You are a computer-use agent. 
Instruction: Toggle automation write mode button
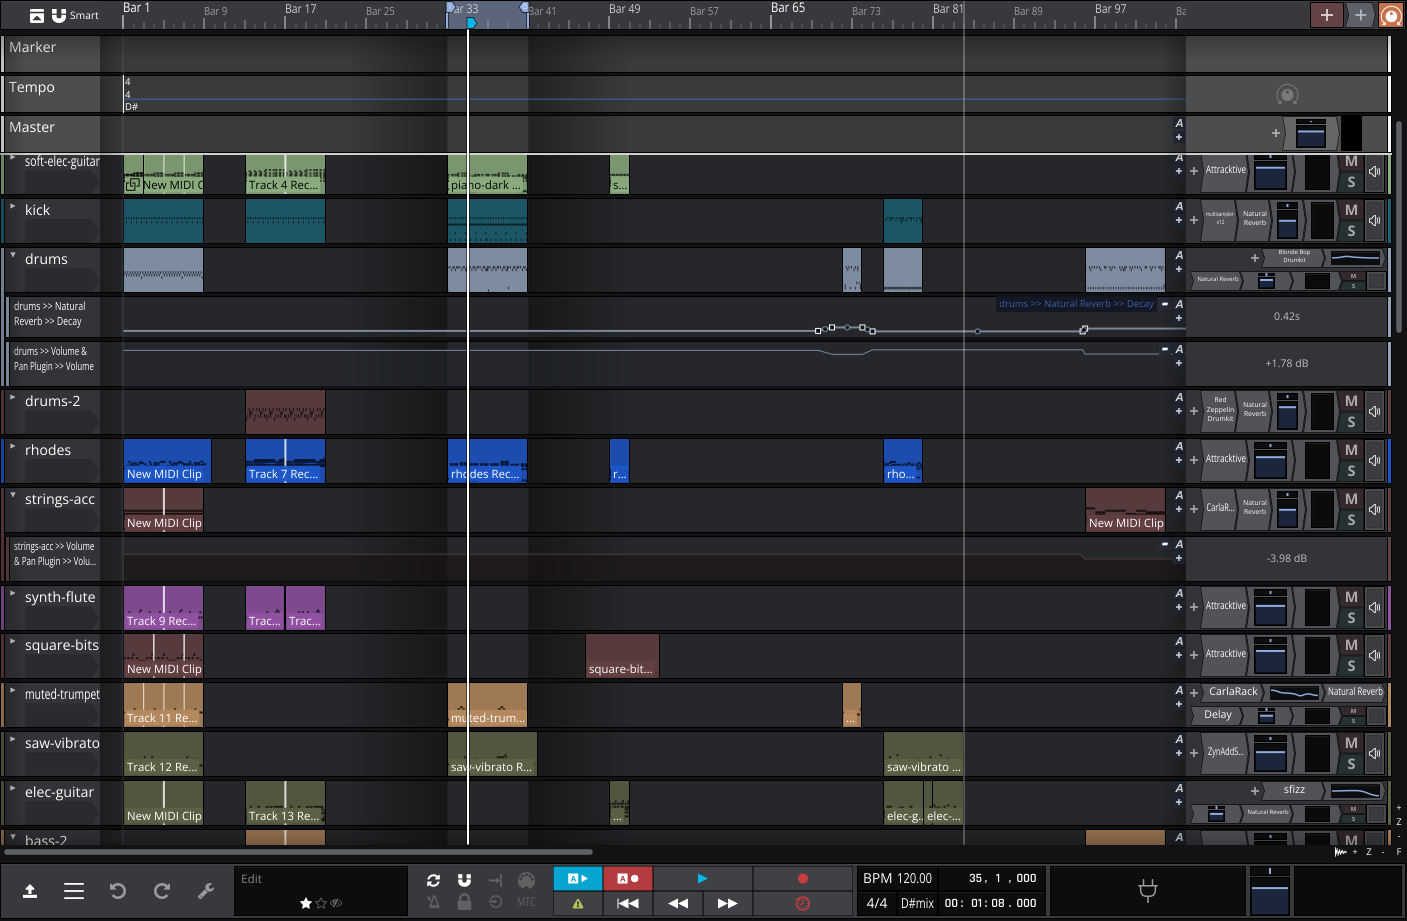pos(628,878)
